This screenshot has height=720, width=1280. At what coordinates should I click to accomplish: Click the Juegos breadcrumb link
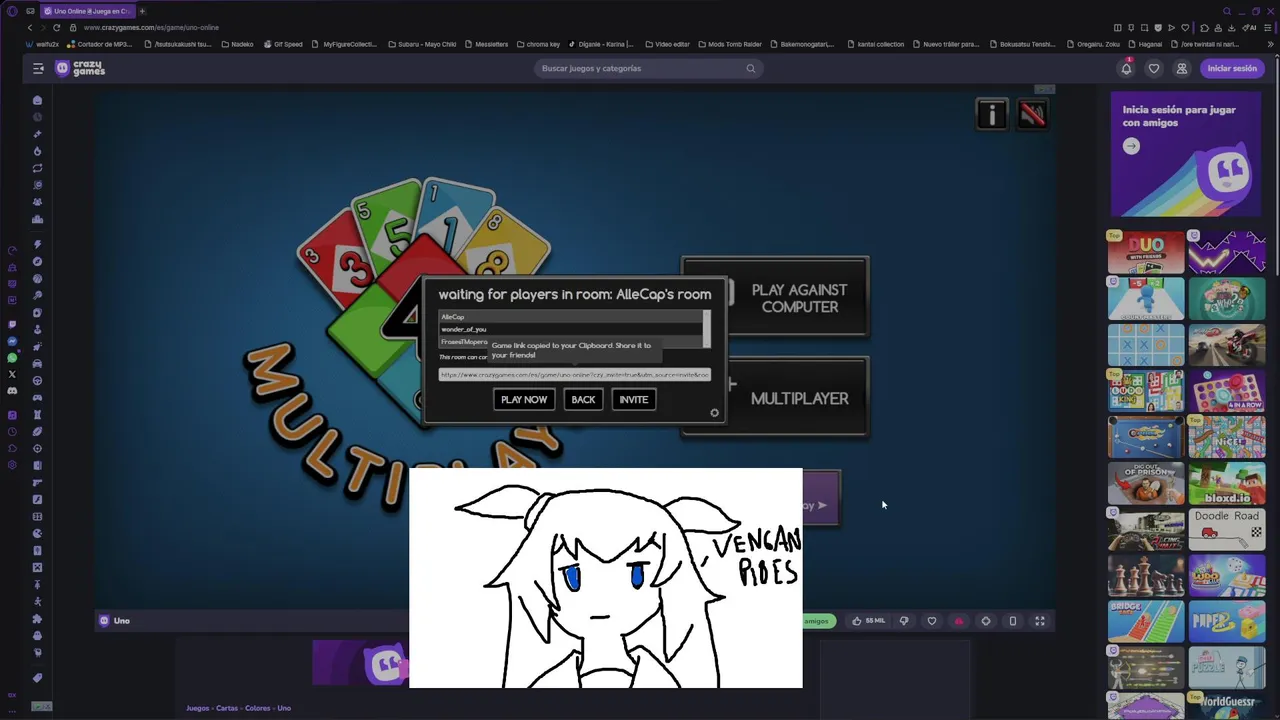point(197,708)
